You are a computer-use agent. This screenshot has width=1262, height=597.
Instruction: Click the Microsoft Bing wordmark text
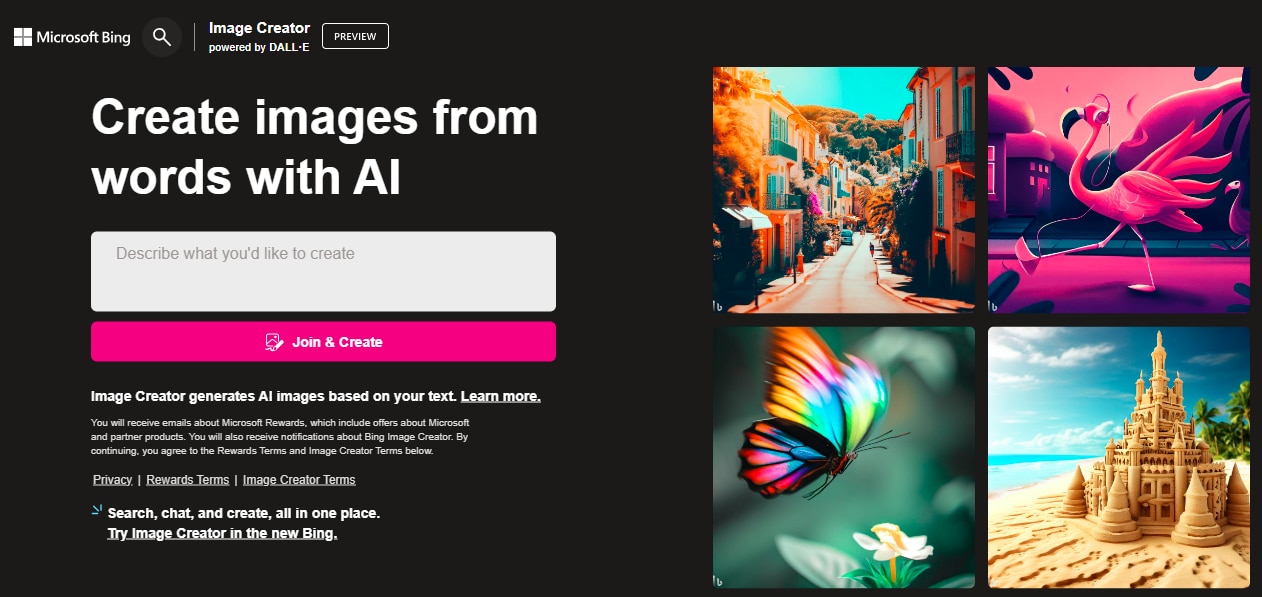pos(84,38)
